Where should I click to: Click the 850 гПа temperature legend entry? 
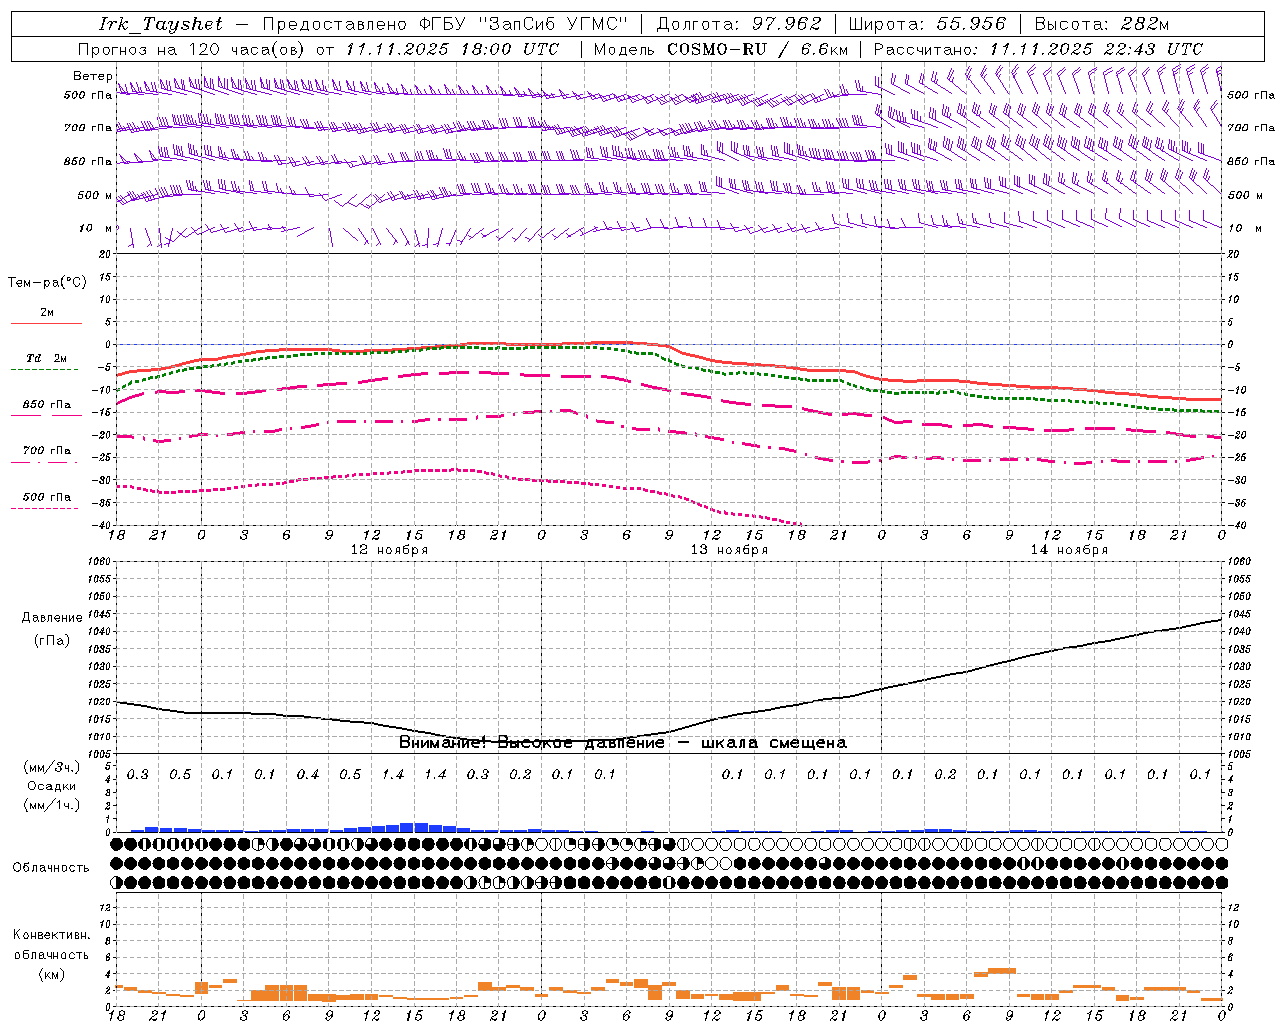[x=47, y=405]
